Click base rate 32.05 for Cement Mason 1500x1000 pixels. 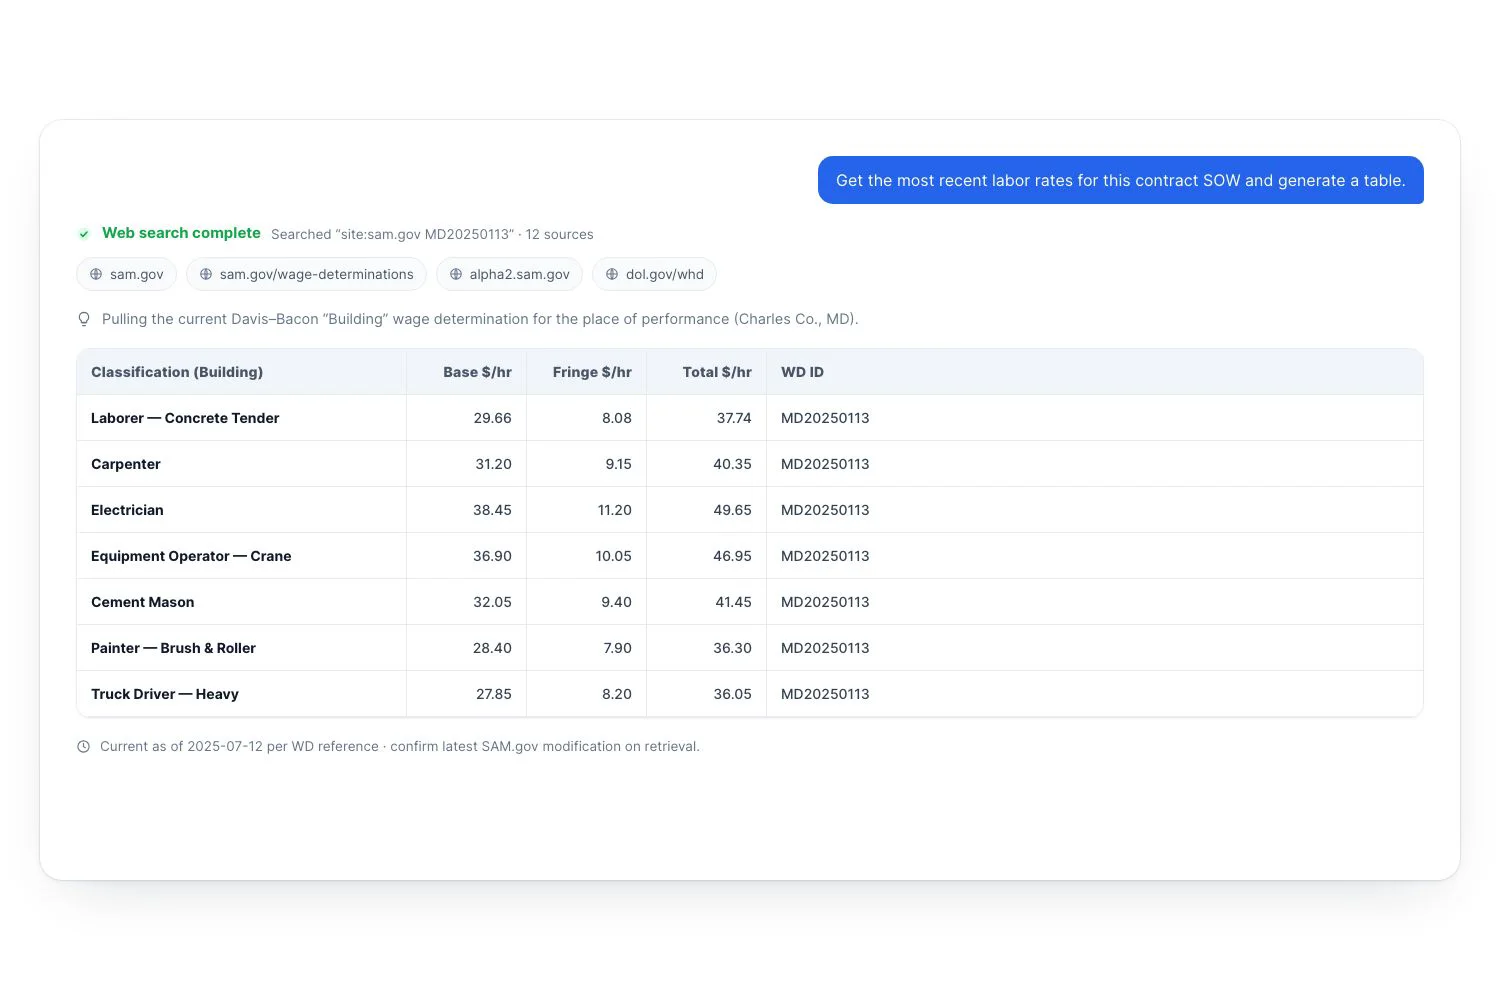coord(492,602)
